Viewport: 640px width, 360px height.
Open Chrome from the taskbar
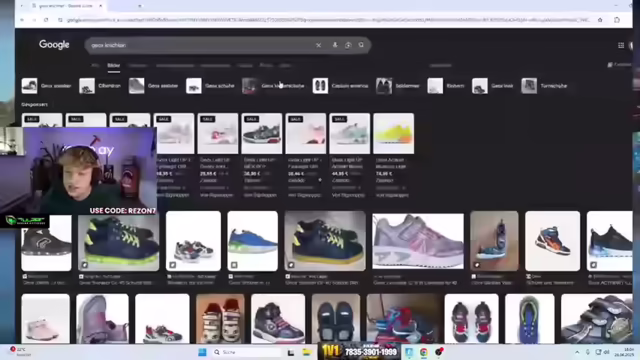pyautogui.click(x=424, y=352)
